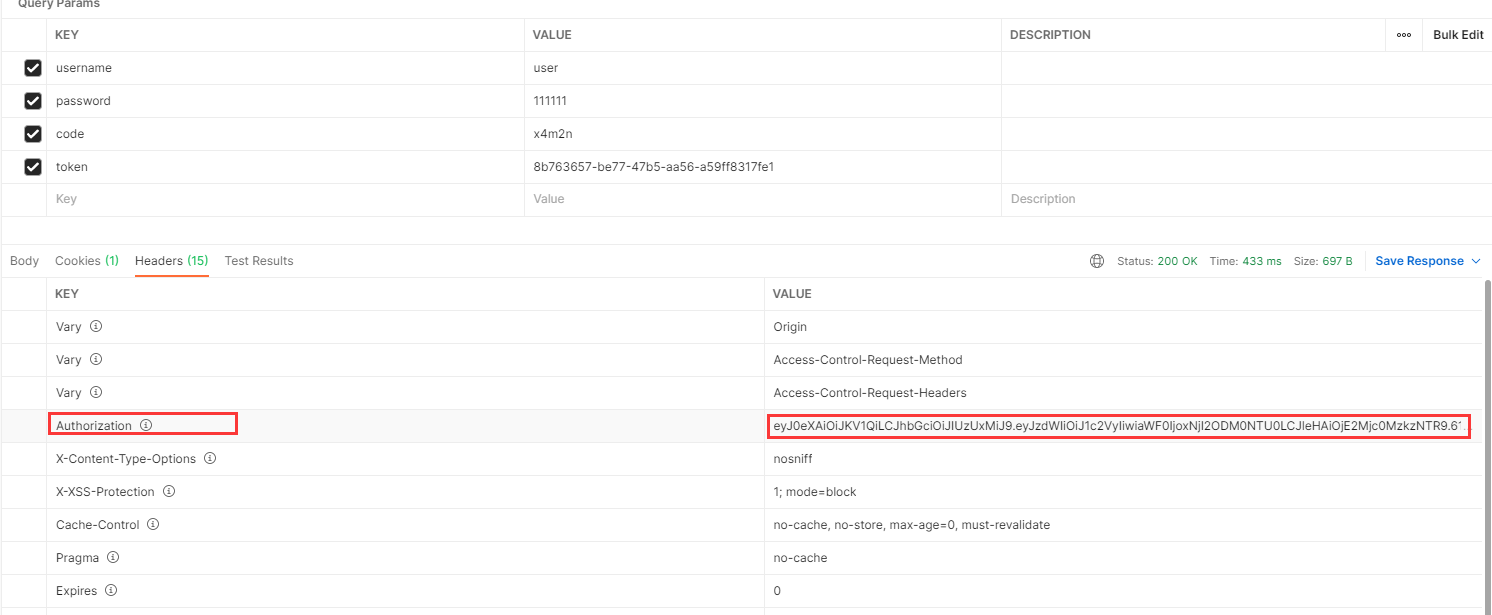Click the Origin header value

pos(790,327)
